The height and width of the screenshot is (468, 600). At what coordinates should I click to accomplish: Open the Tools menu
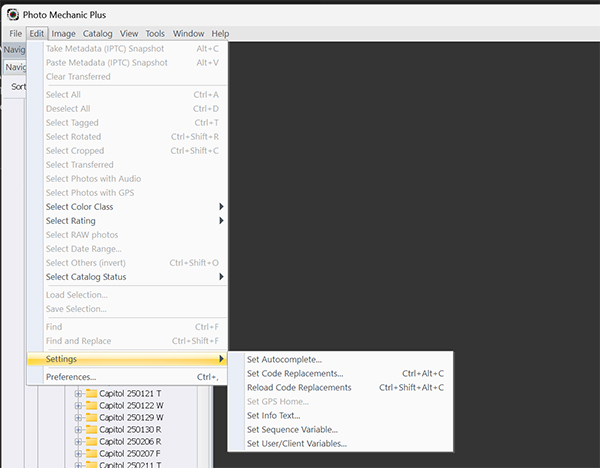point(155,34)
